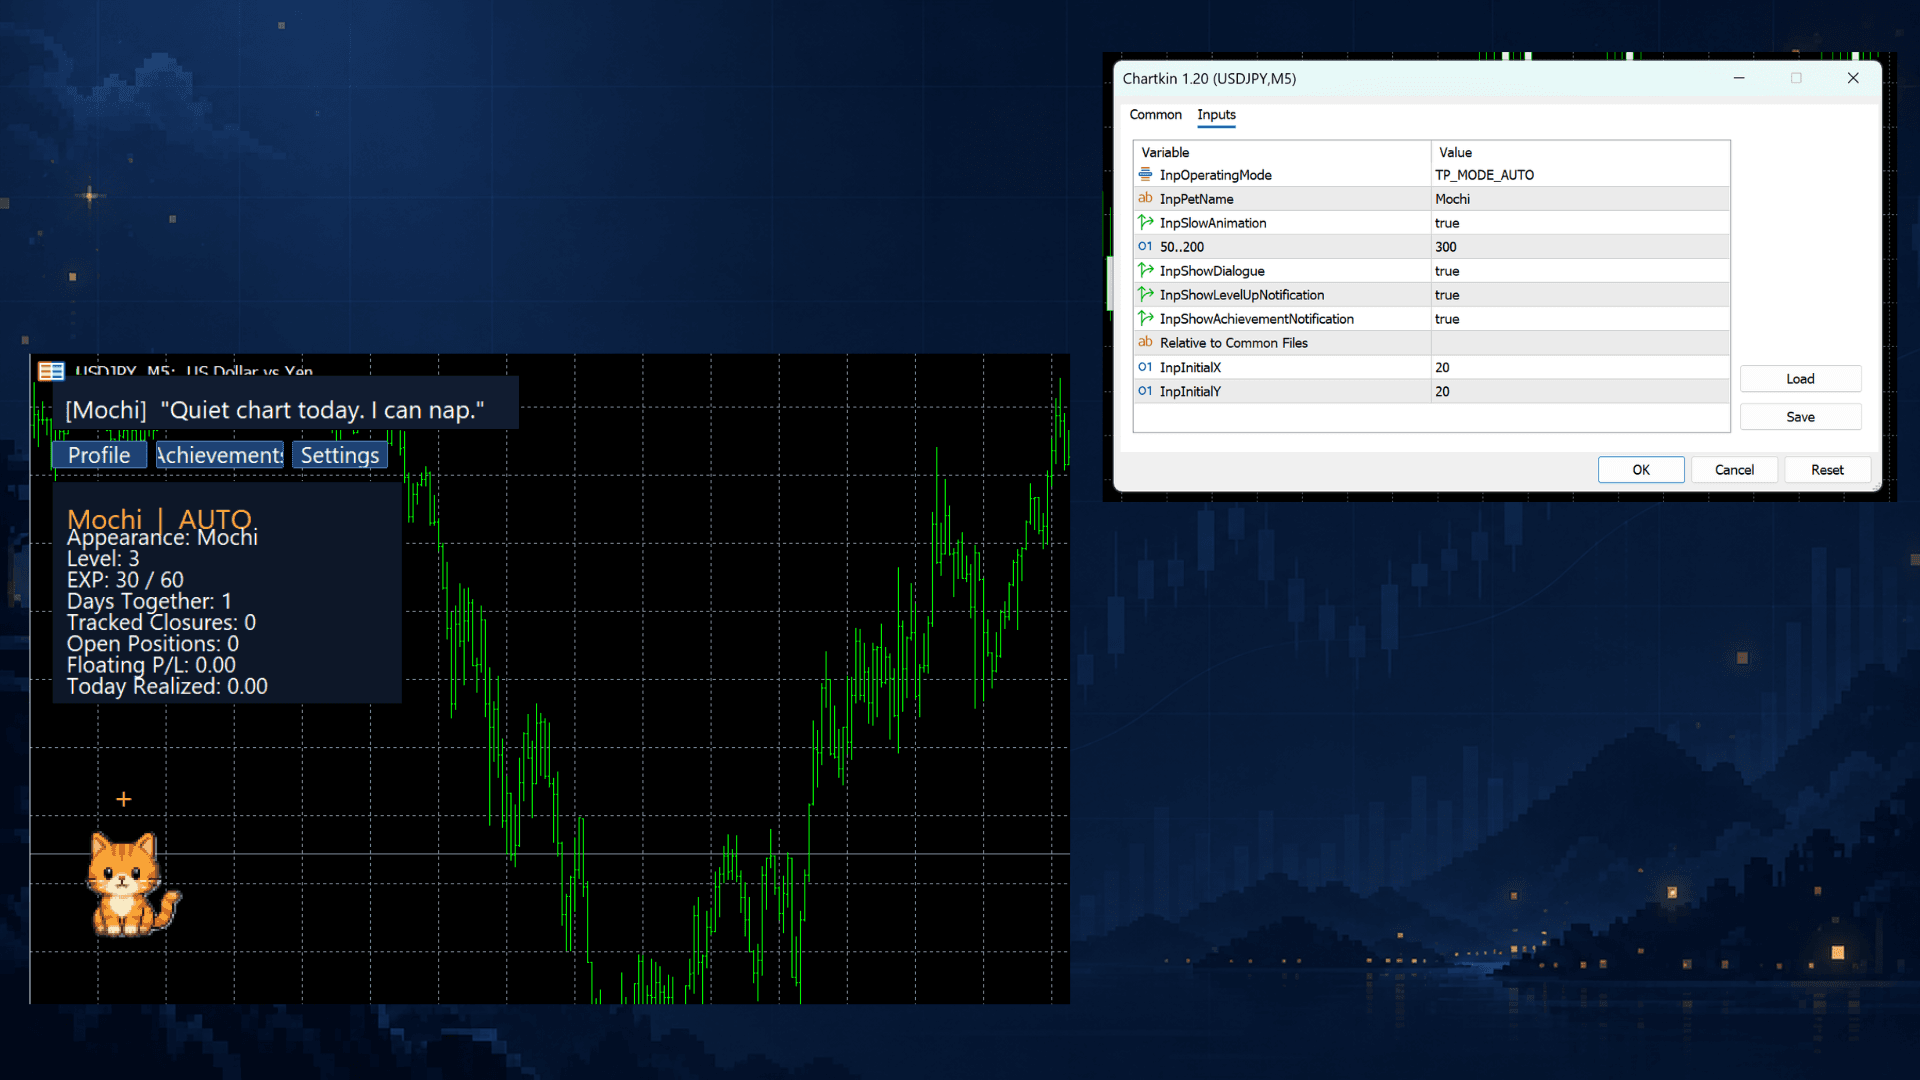
Task: Click the orange plus sign above the cat
Action: click(124, 799)
